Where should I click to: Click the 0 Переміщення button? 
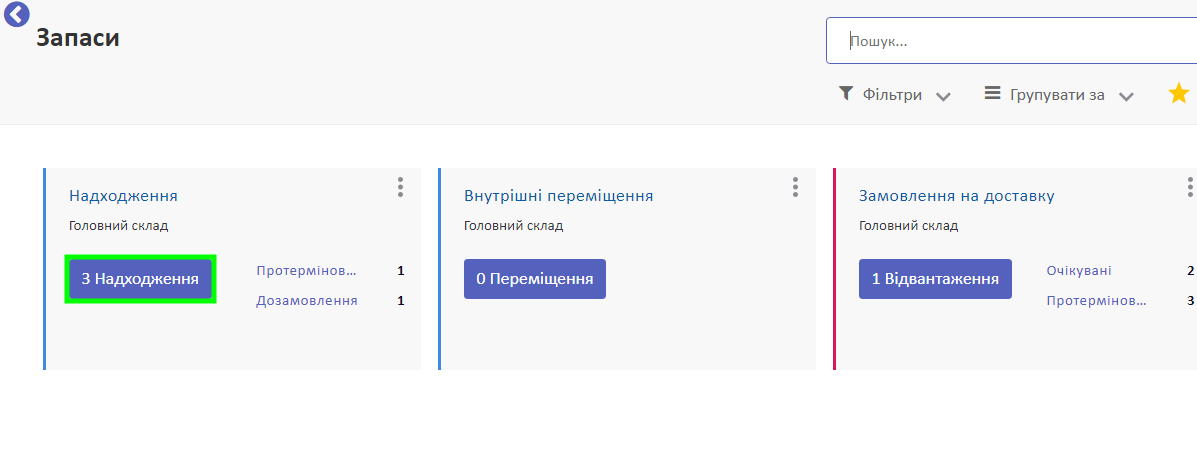click(x=534, y=279)
